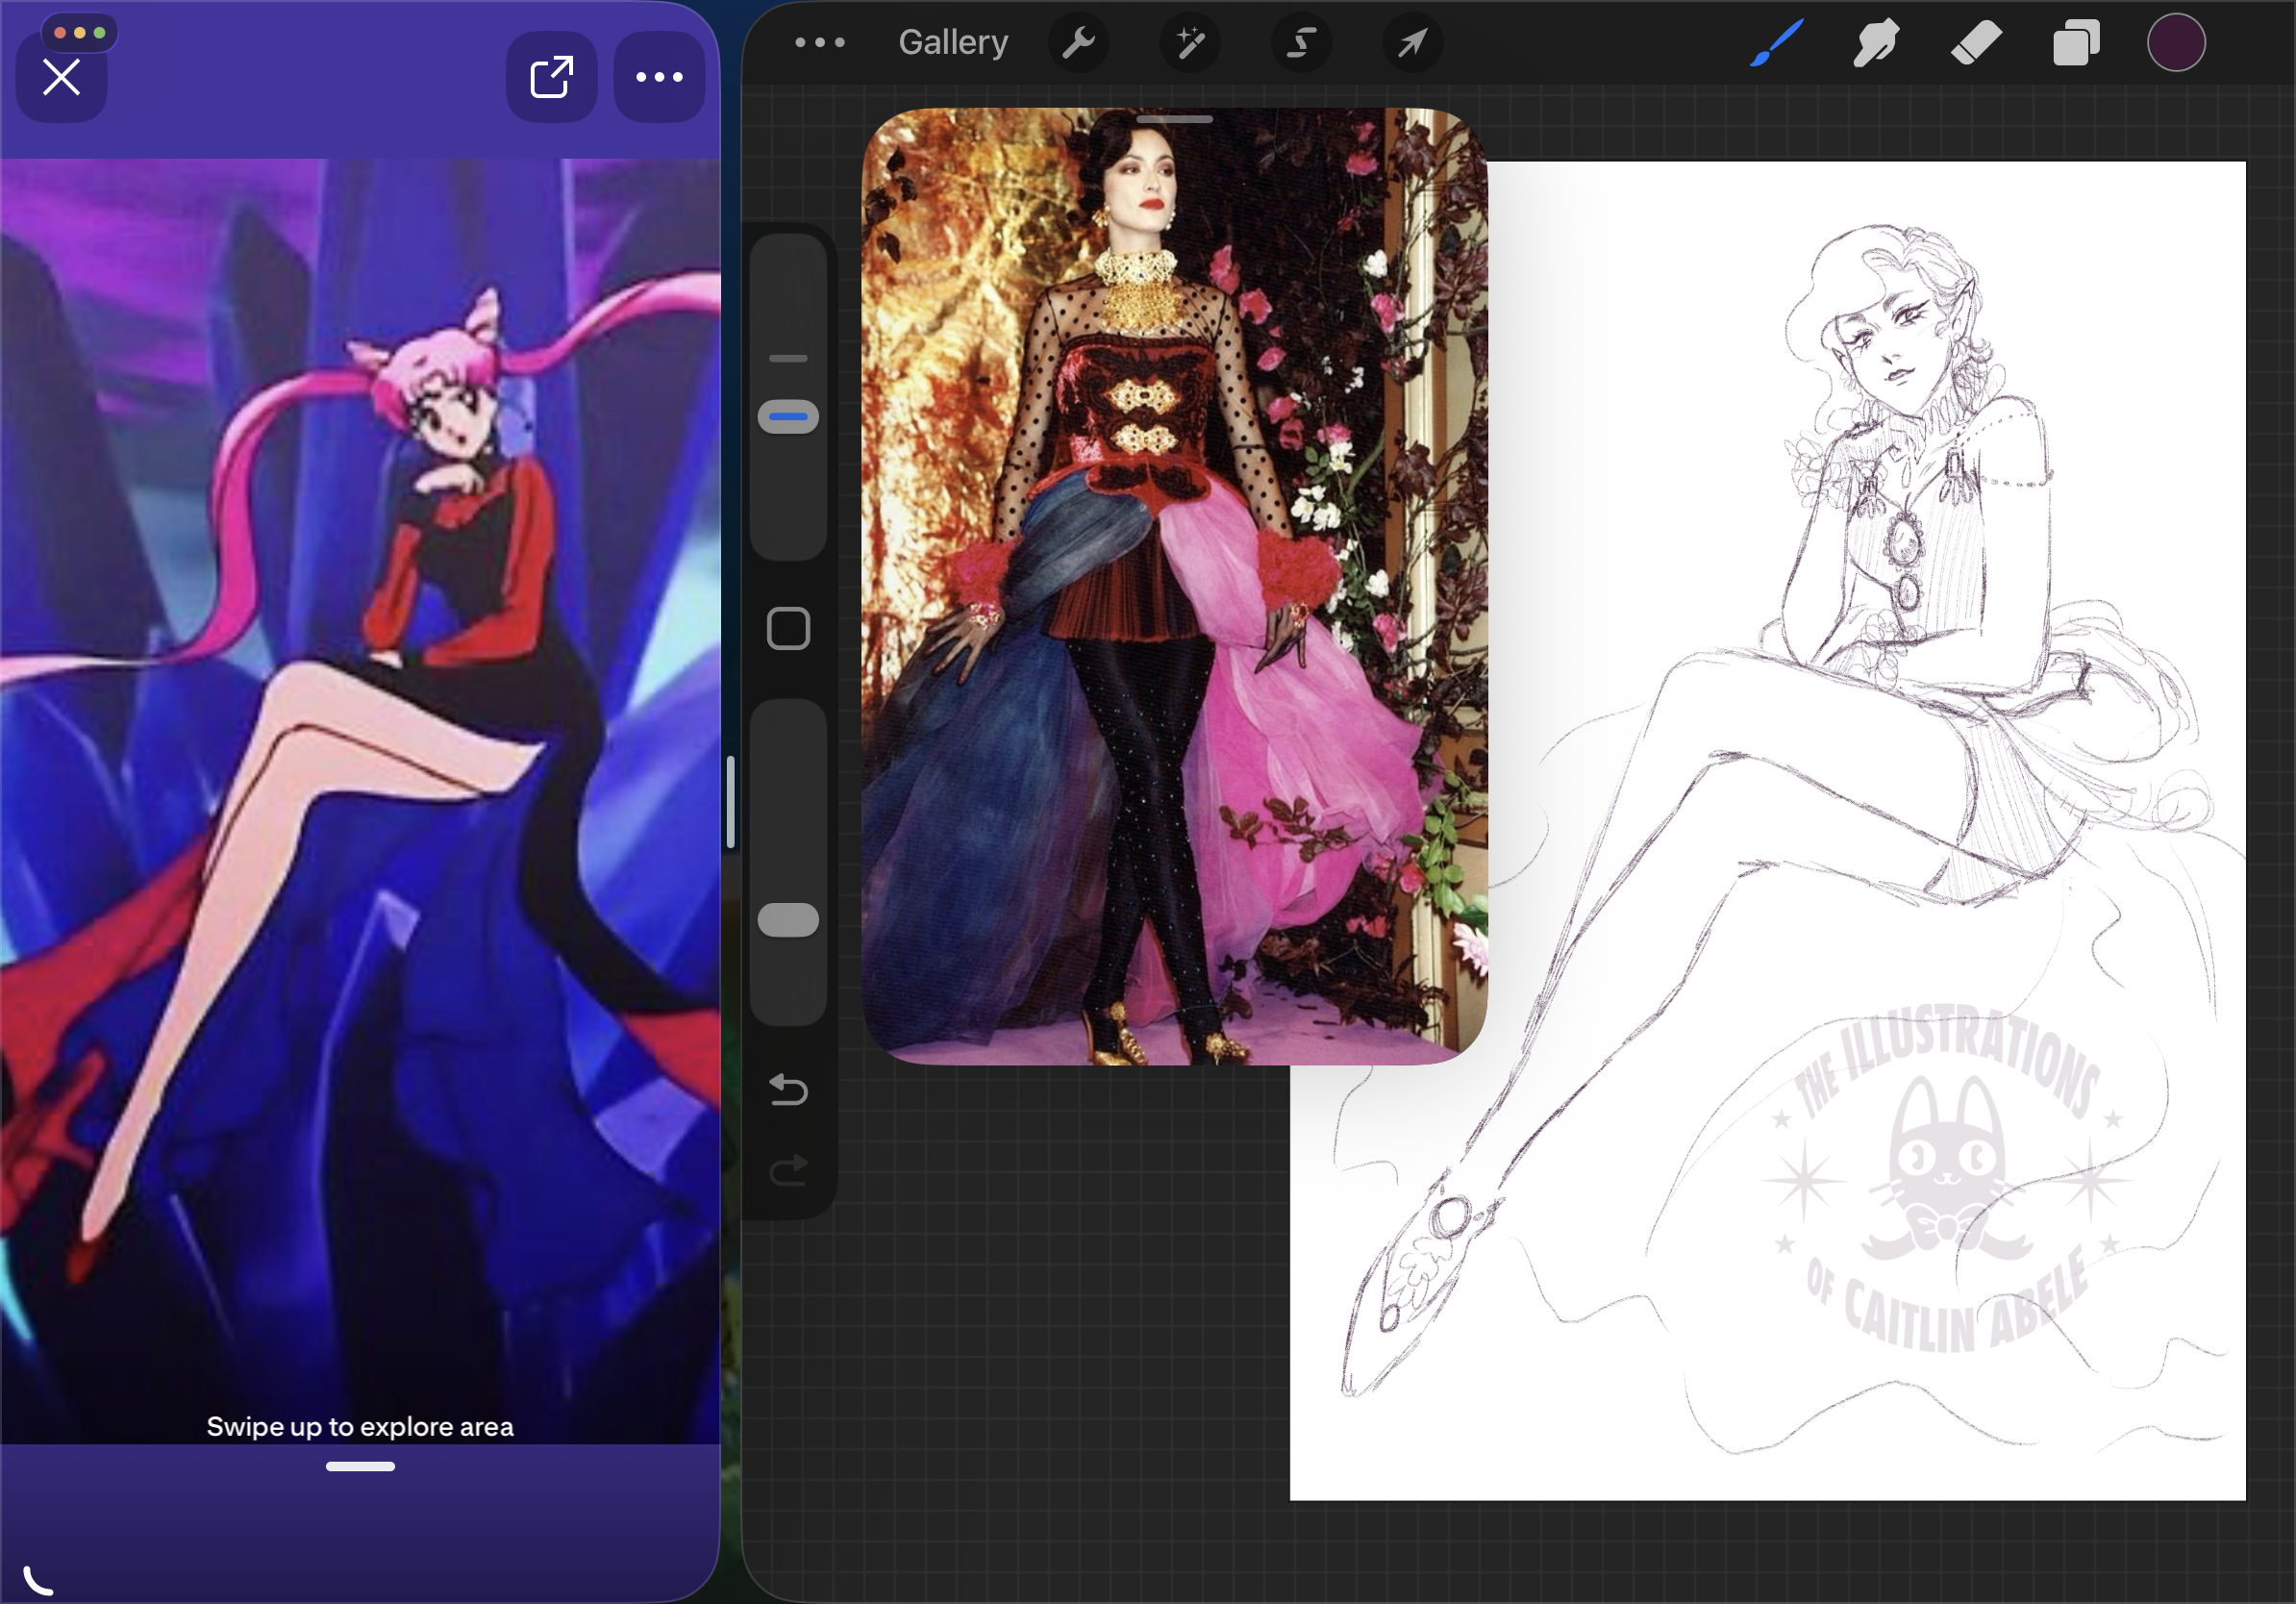This screenshot has width=2296, height=1604.
Task: Undo the last stroke
Action: 788,1089
